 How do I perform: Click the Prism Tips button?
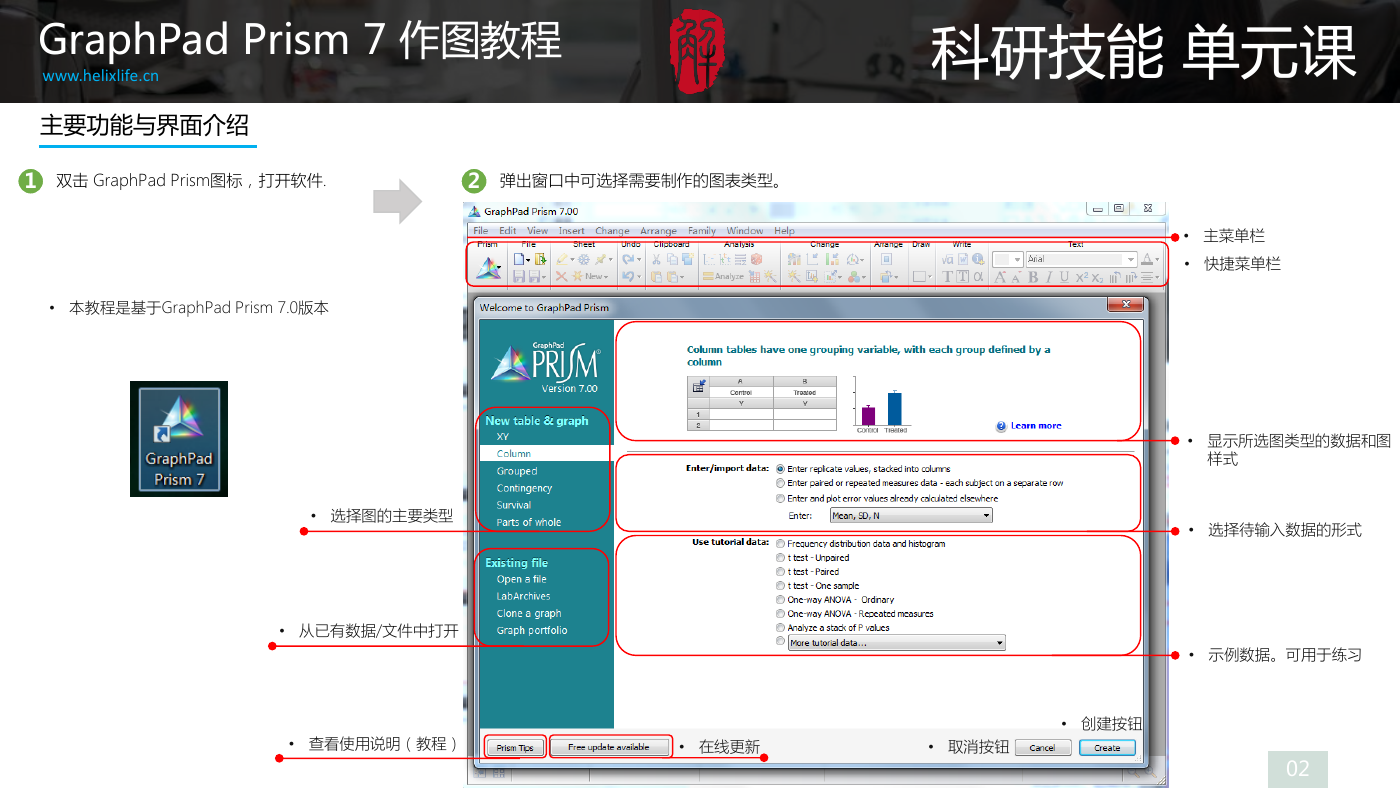coord(516,747)
